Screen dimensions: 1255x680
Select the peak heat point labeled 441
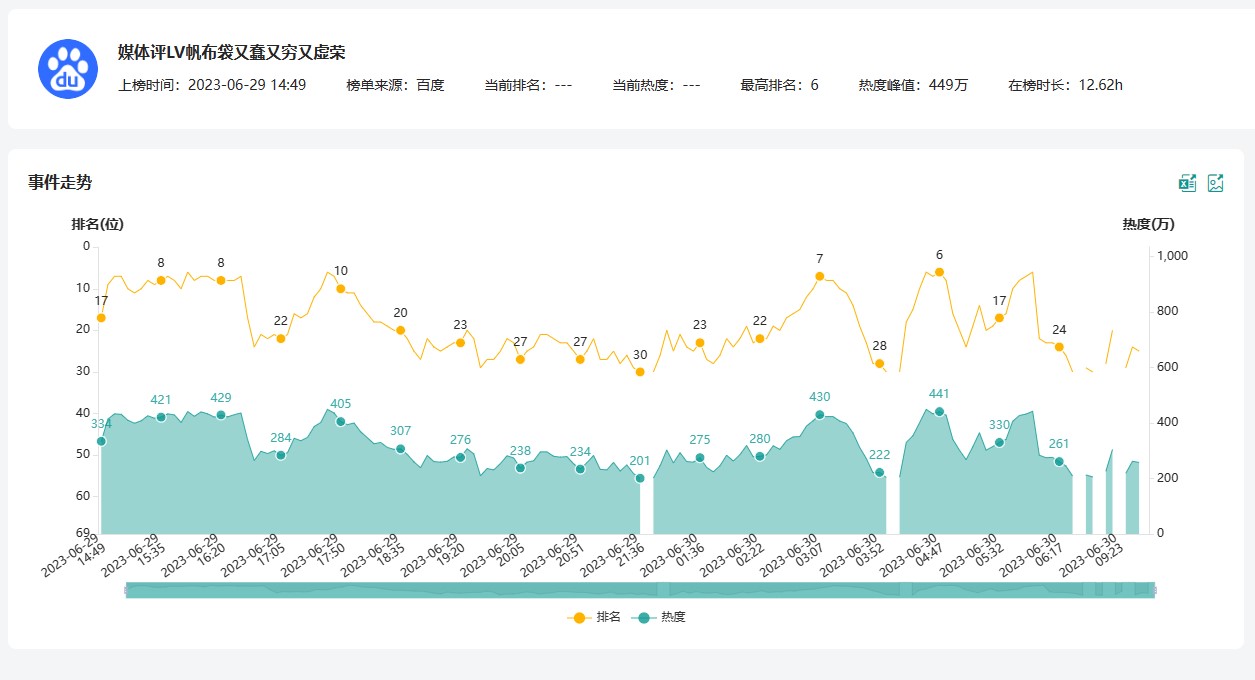(939, 412)
